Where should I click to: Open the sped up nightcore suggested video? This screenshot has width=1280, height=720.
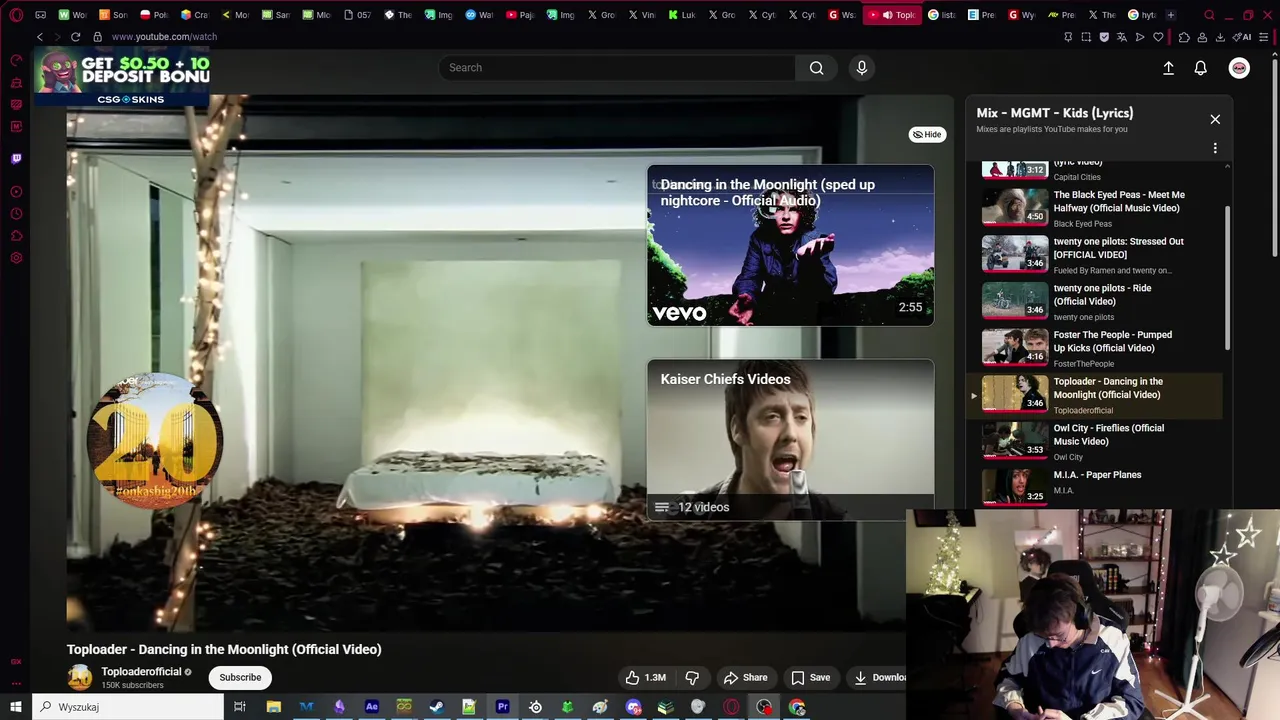790,245
